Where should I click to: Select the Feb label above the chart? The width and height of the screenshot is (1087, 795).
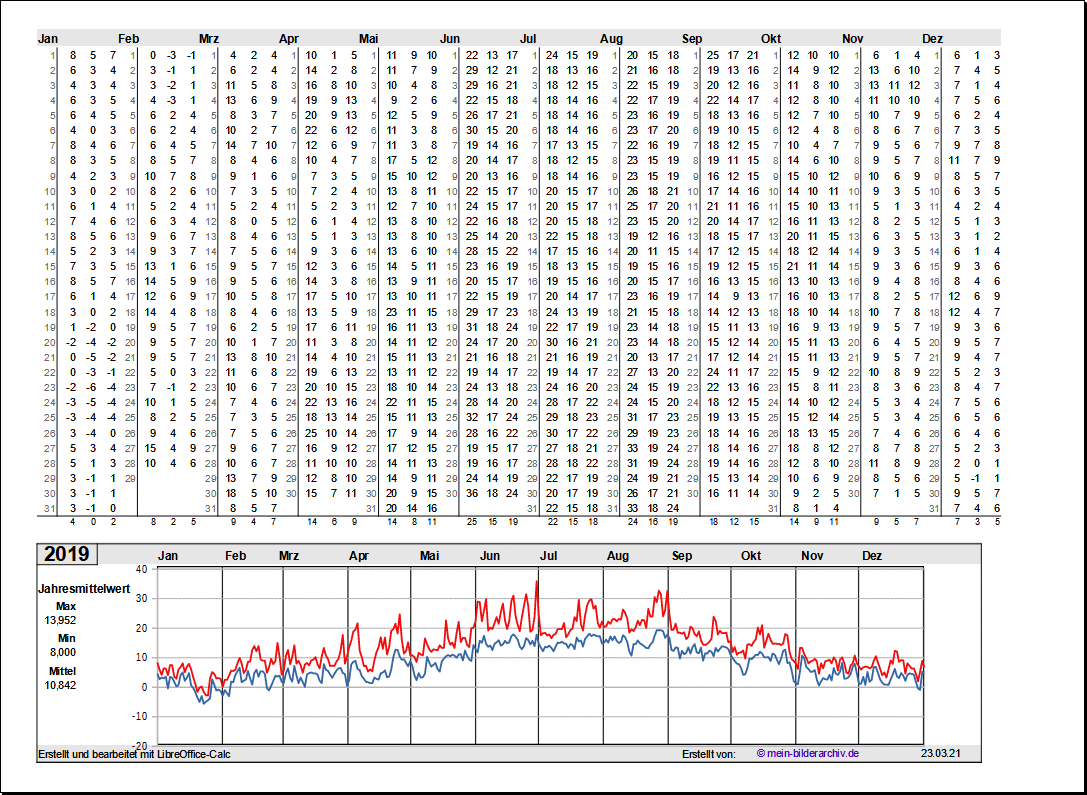click(236, 555)
